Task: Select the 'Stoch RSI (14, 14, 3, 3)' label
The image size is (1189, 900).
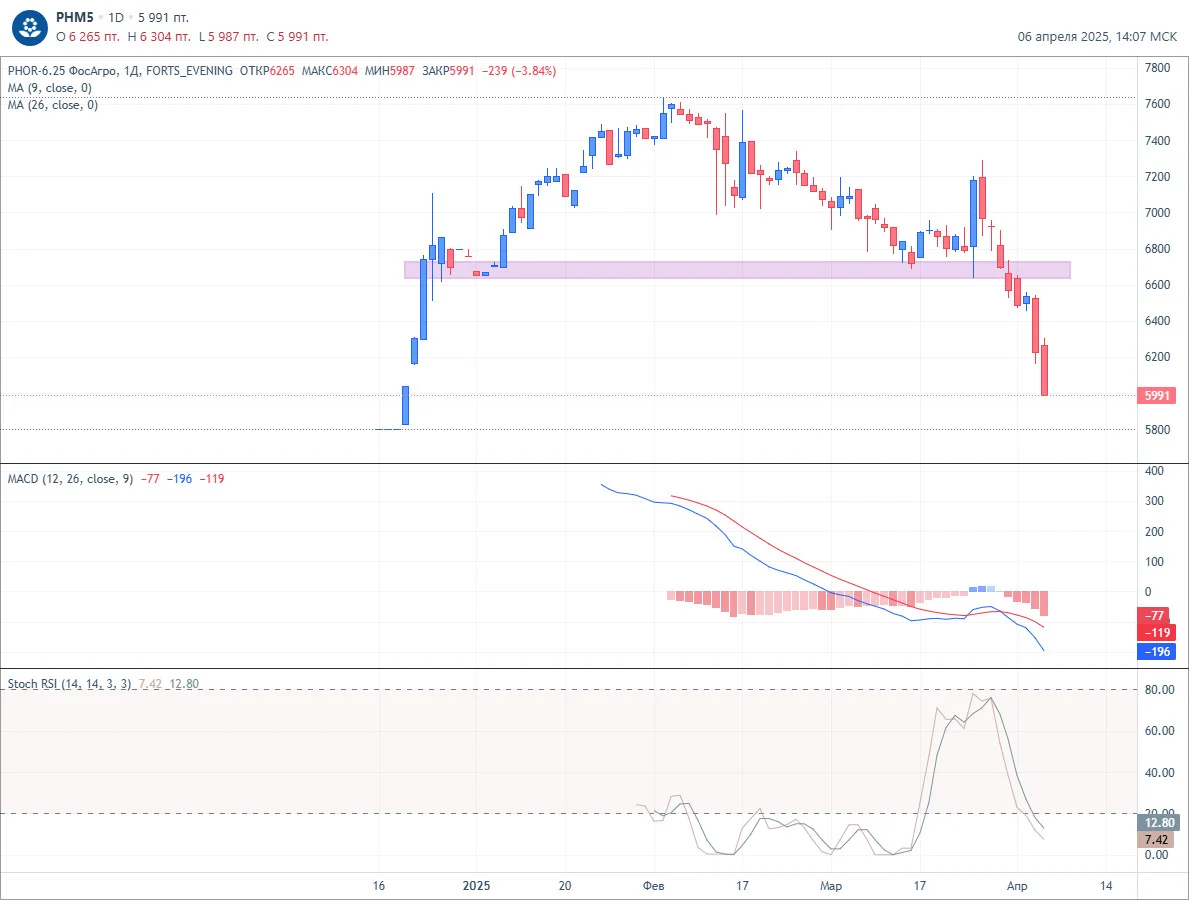Action: (x=69, y=684)
